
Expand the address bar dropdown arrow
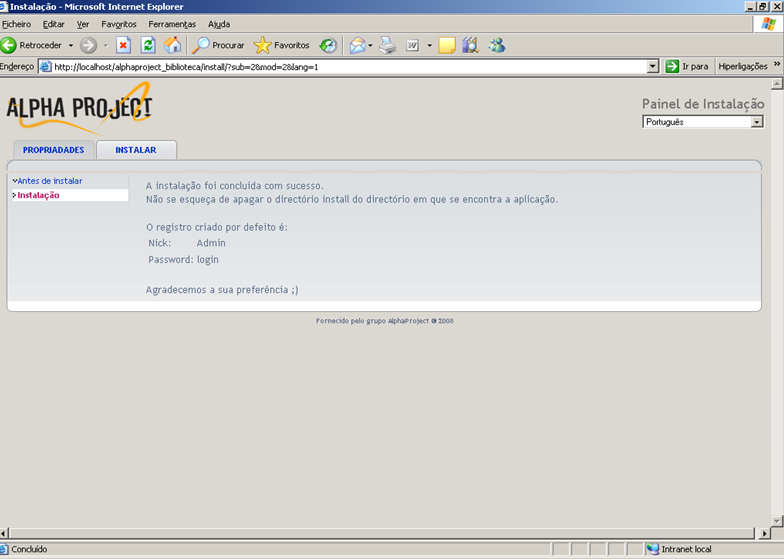coord(652,66)
